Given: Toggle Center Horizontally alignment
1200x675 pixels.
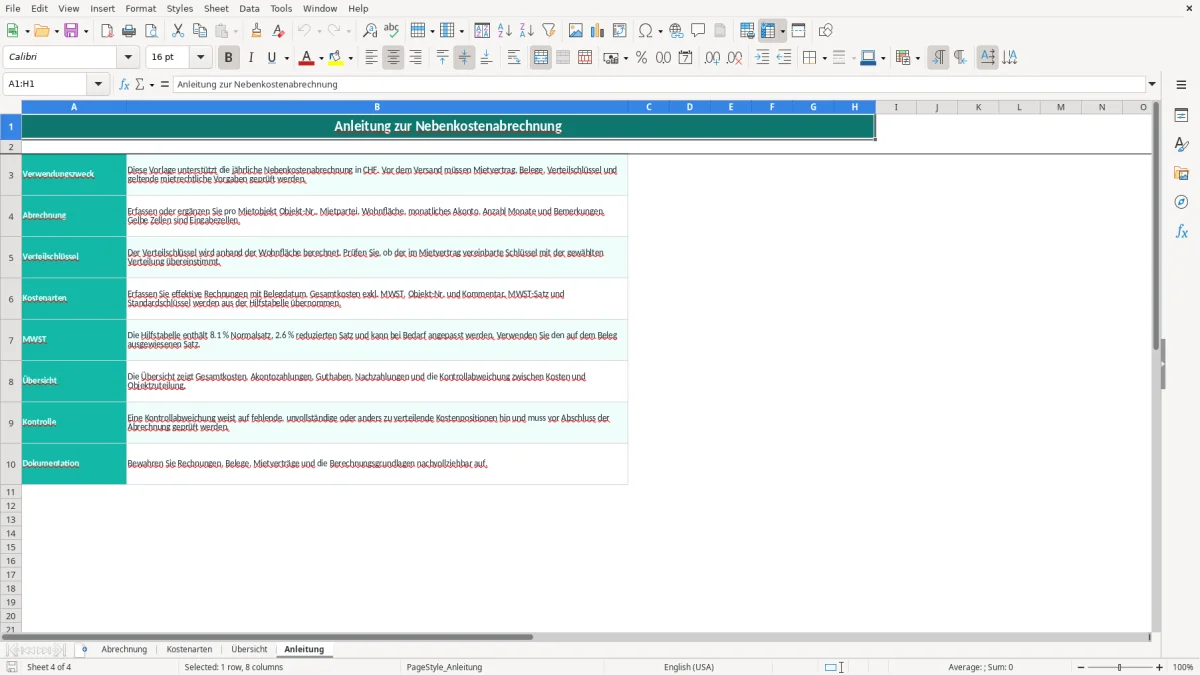Looking at the screenshot, I should coord(393,58).
